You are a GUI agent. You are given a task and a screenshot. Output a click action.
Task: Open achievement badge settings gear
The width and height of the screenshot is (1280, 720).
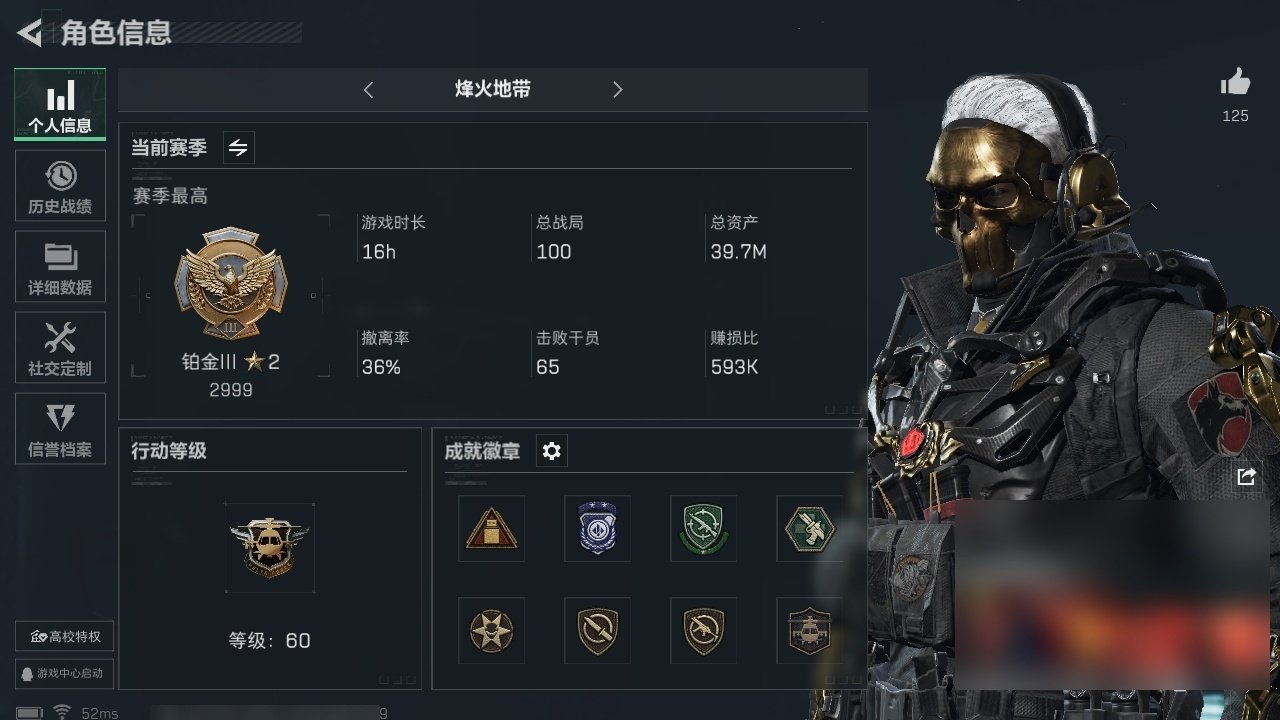(551, 451)
